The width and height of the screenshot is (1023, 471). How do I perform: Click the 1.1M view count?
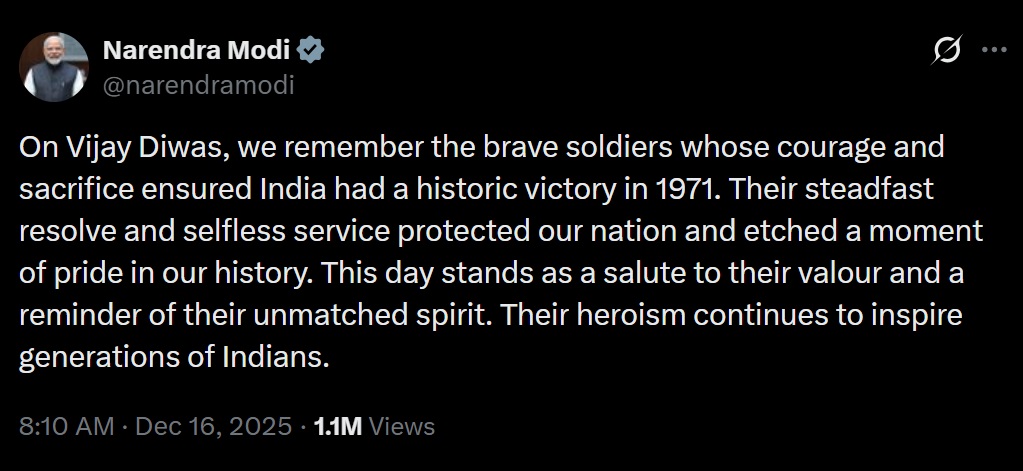337,427
